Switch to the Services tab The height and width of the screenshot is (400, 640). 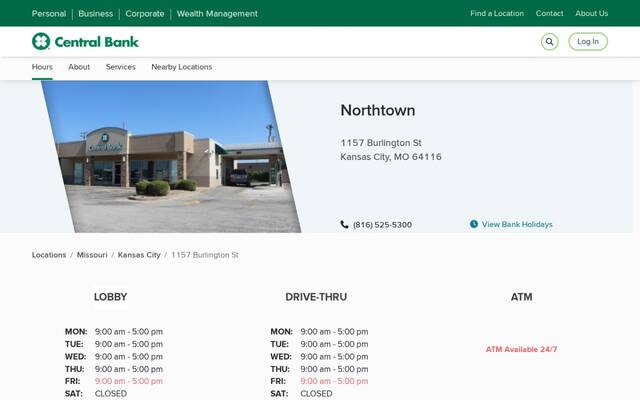120,67
